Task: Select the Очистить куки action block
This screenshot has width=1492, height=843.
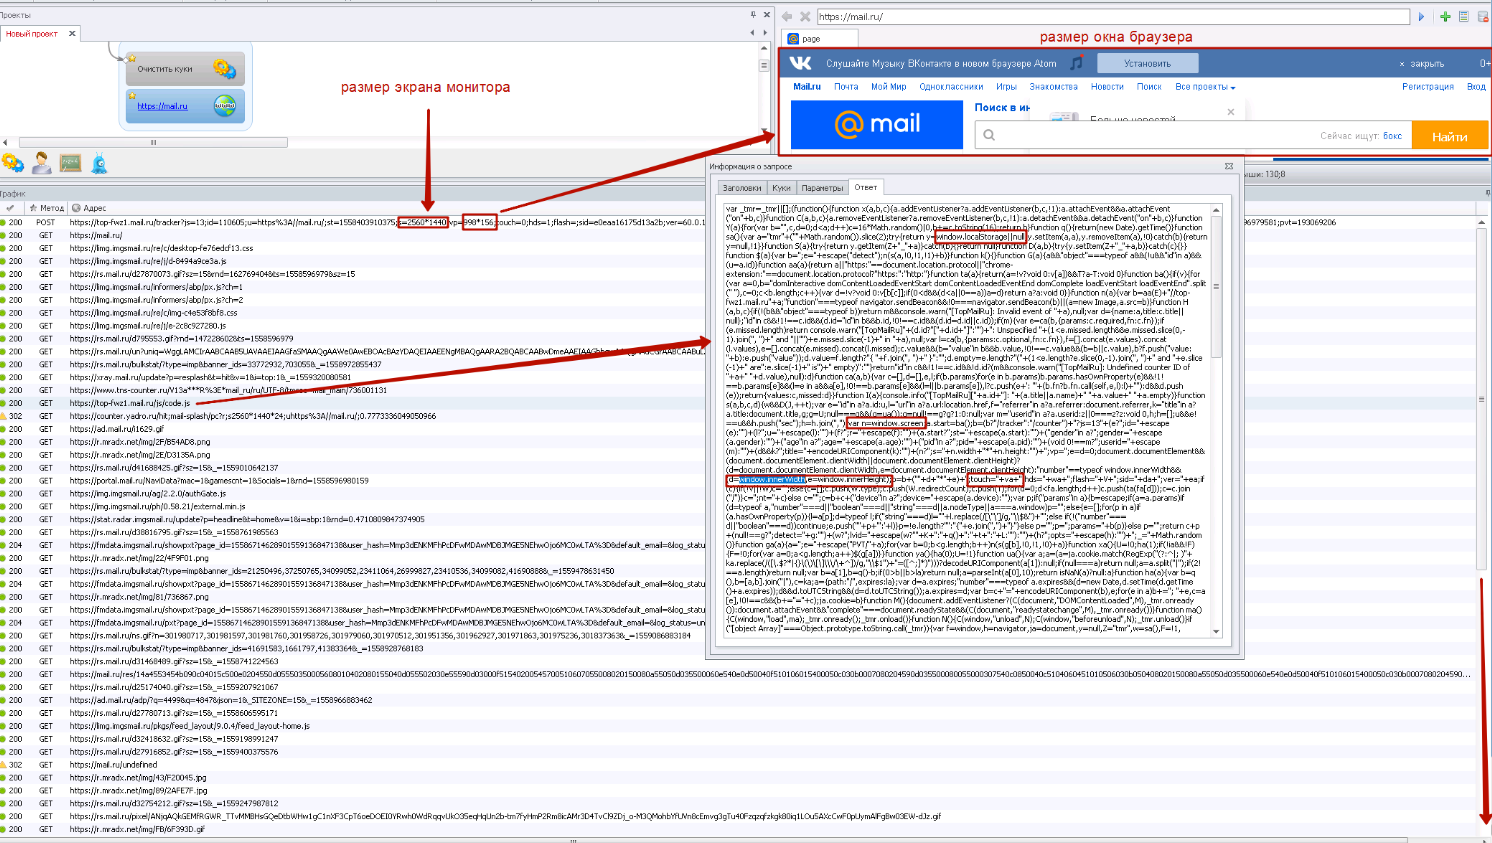Action: tap(184, 69)
